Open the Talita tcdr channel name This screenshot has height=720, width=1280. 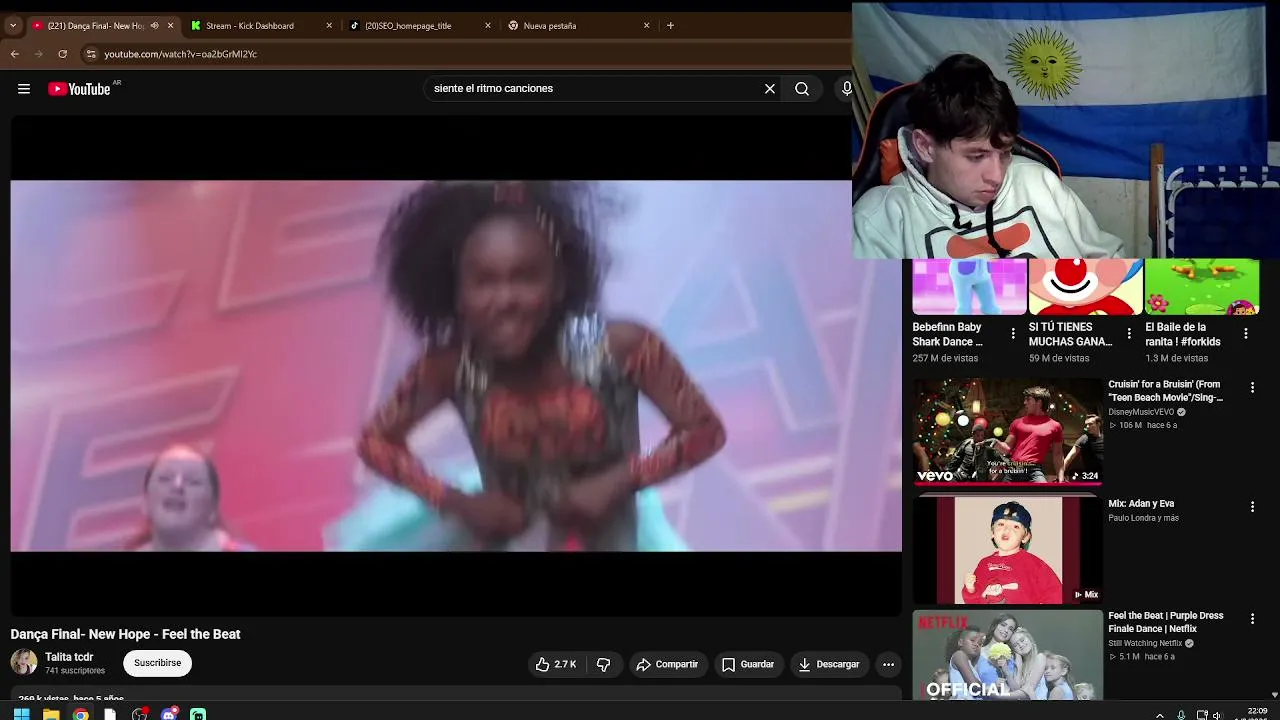click(x=69, y=657)
